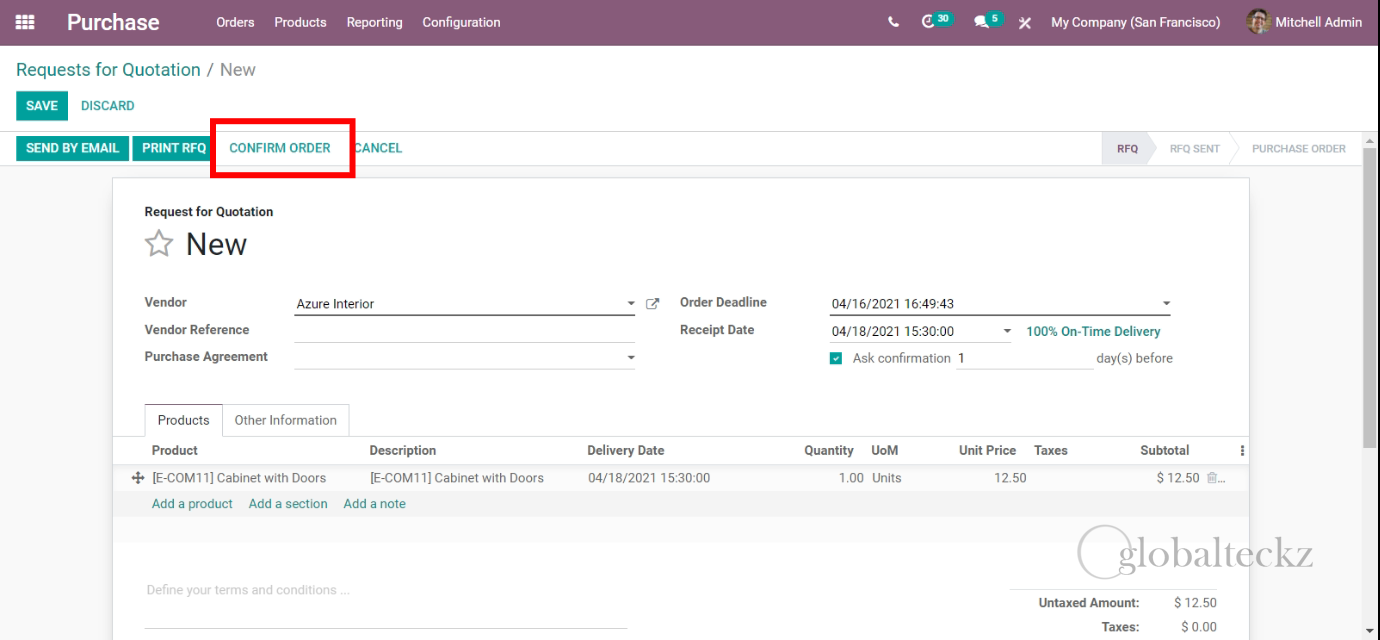Click the phone call icon in top bar
The width and height of the screenshot is (1380, 640).
point(893,22)
